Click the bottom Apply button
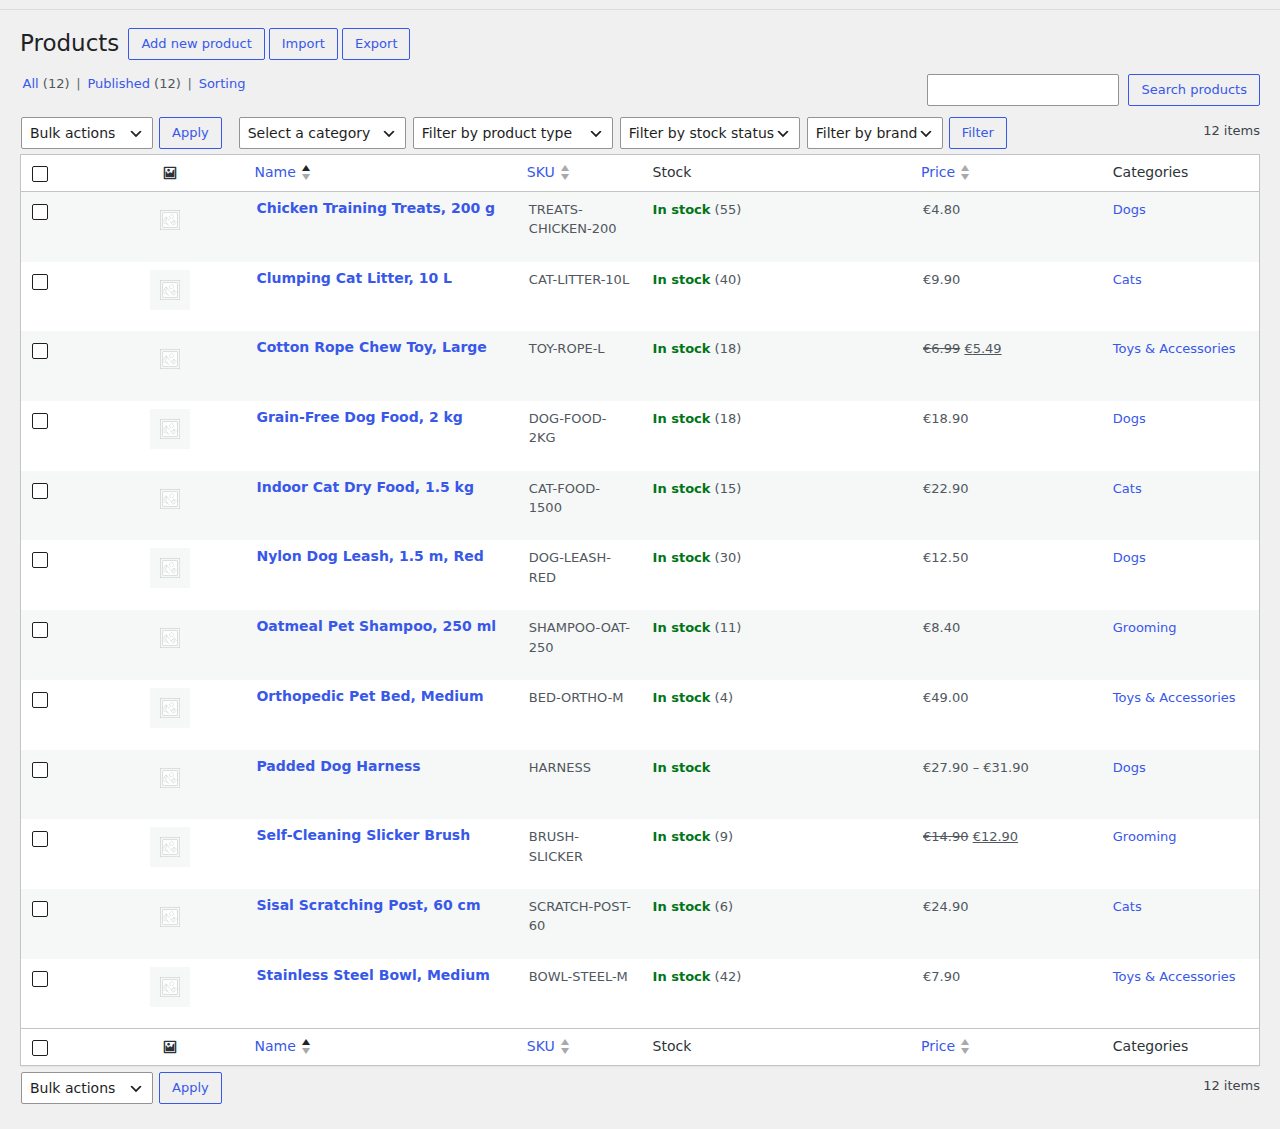 pyautogui.click(x=190, y=1088)
